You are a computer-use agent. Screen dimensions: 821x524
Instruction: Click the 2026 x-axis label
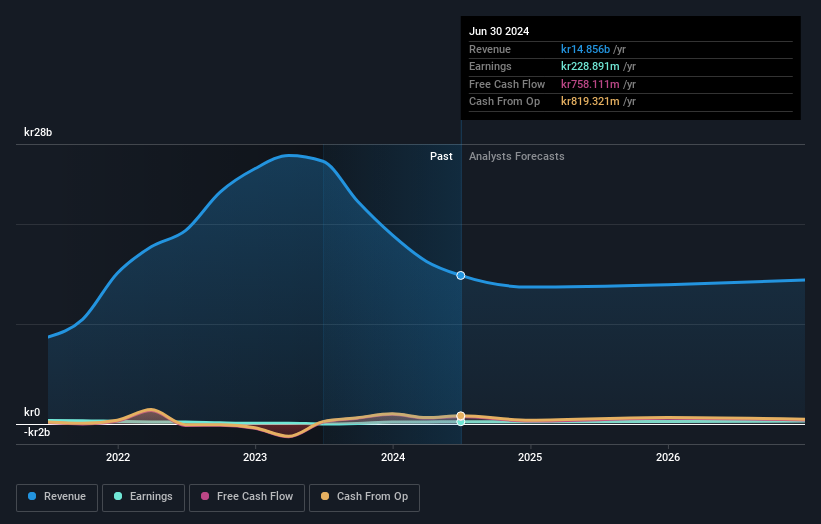(x=668, y=457)
